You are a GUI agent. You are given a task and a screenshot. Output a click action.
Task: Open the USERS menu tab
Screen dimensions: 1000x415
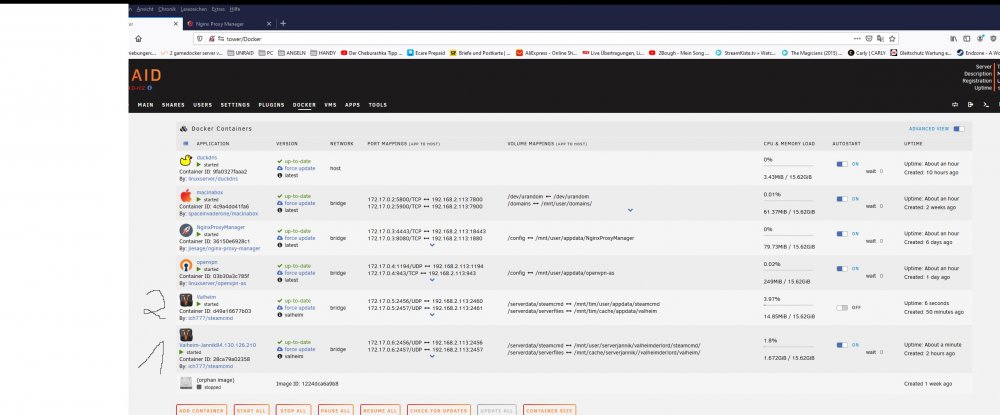[203, 105]
